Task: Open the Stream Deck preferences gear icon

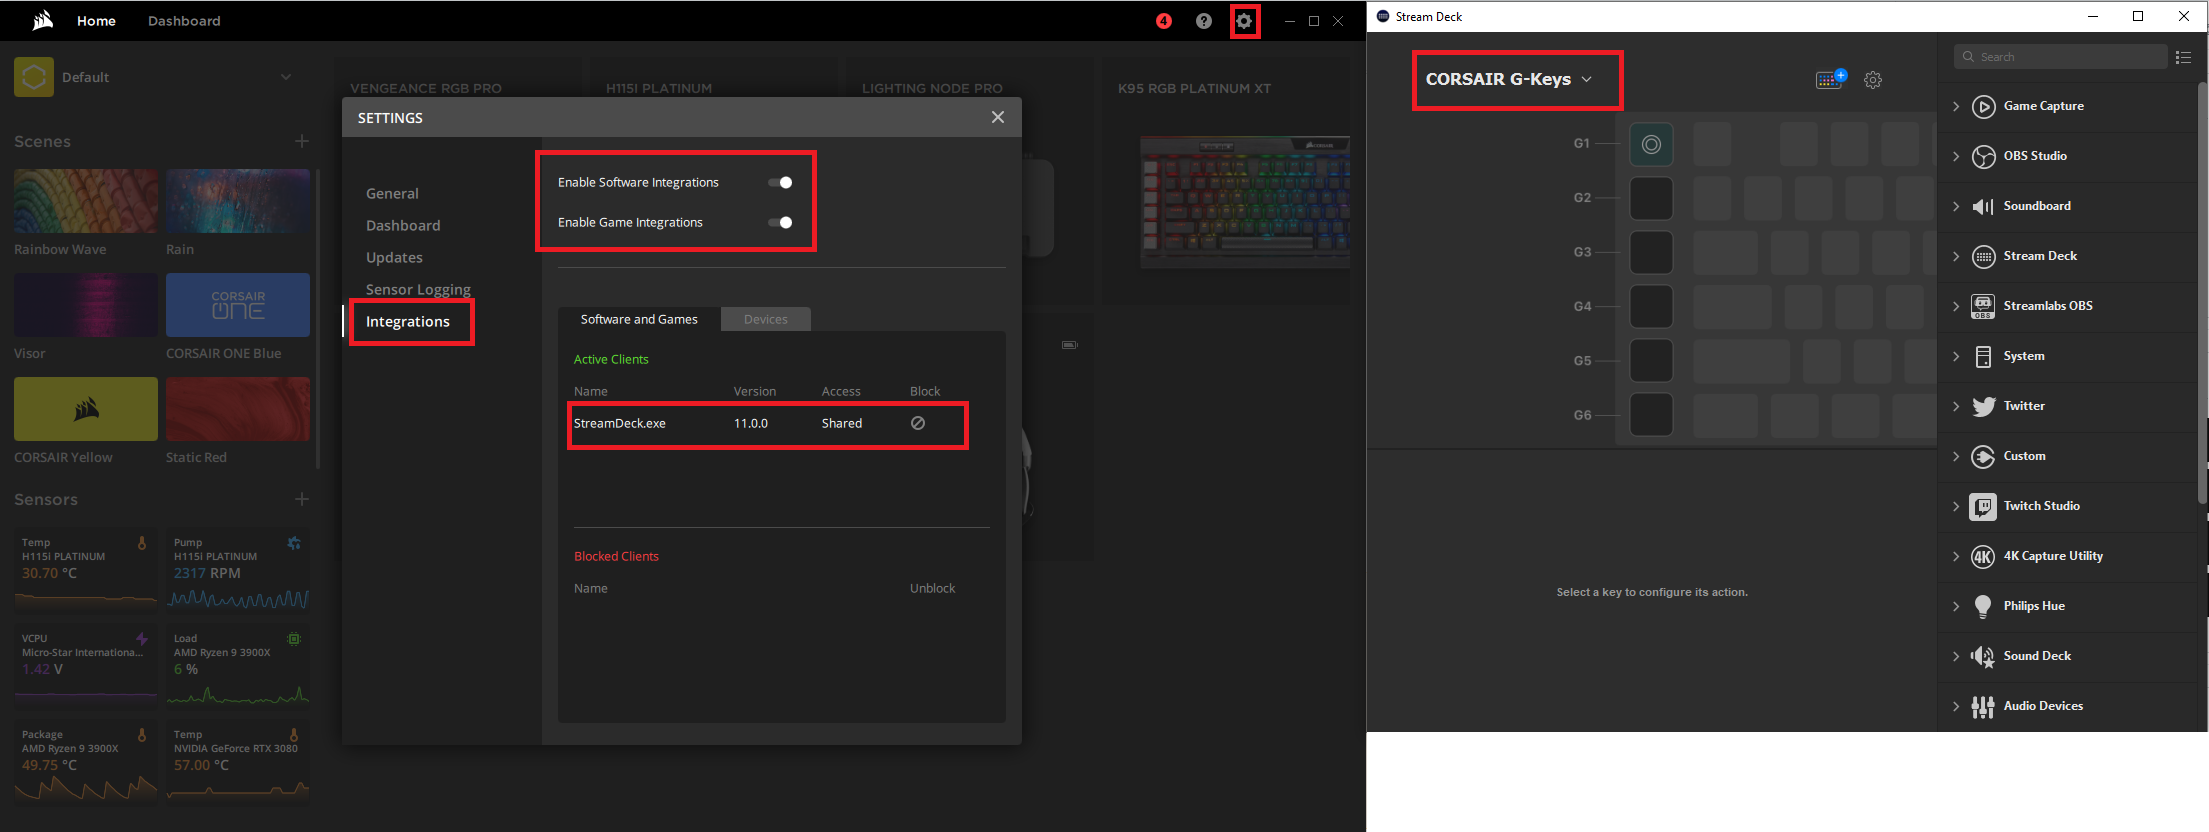Action: pyautogui.click(x=1873, y=80)
